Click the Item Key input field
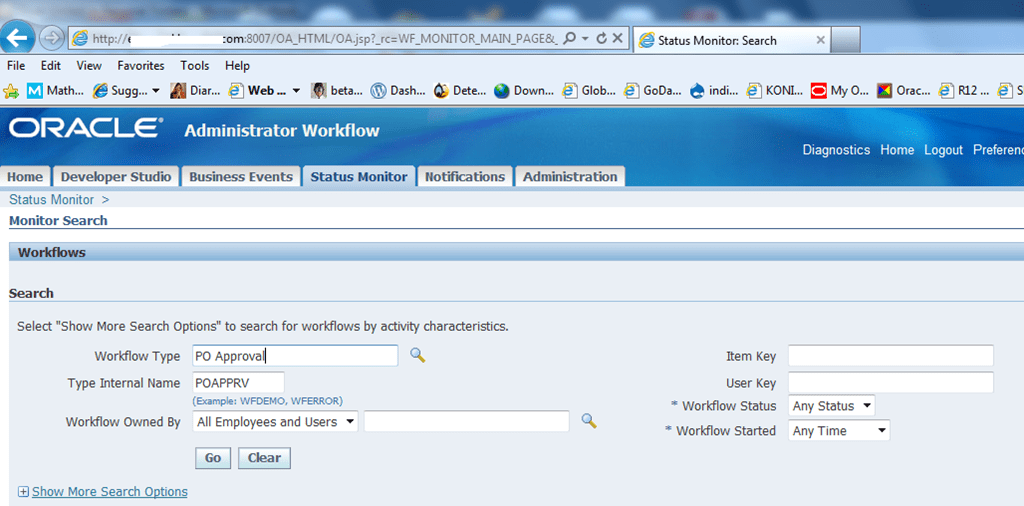 click(891, 356)
